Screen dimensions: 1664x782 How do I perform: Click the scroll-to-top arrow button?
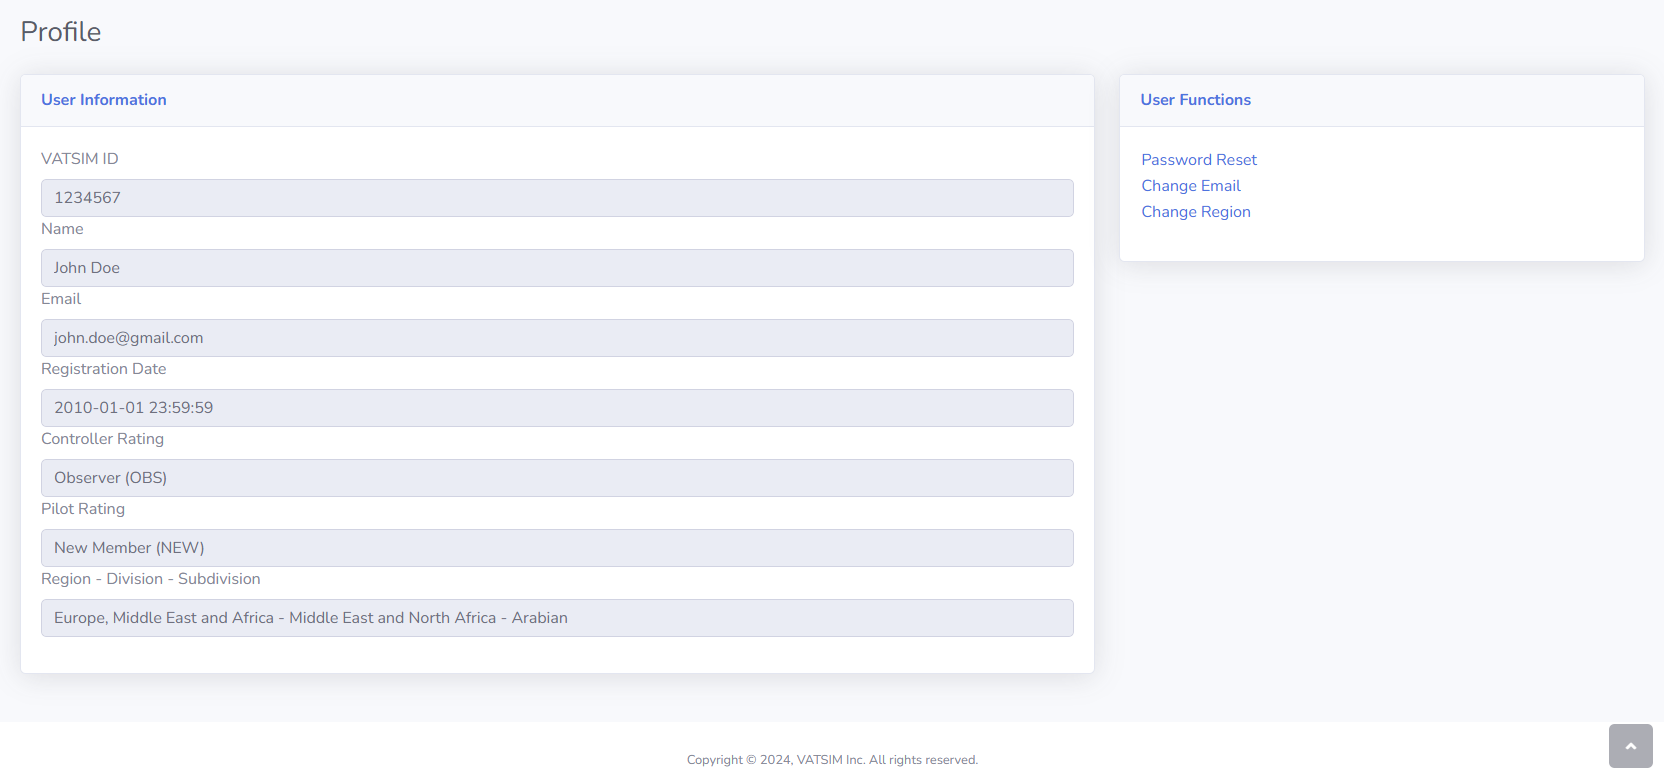coord(1630,746)
